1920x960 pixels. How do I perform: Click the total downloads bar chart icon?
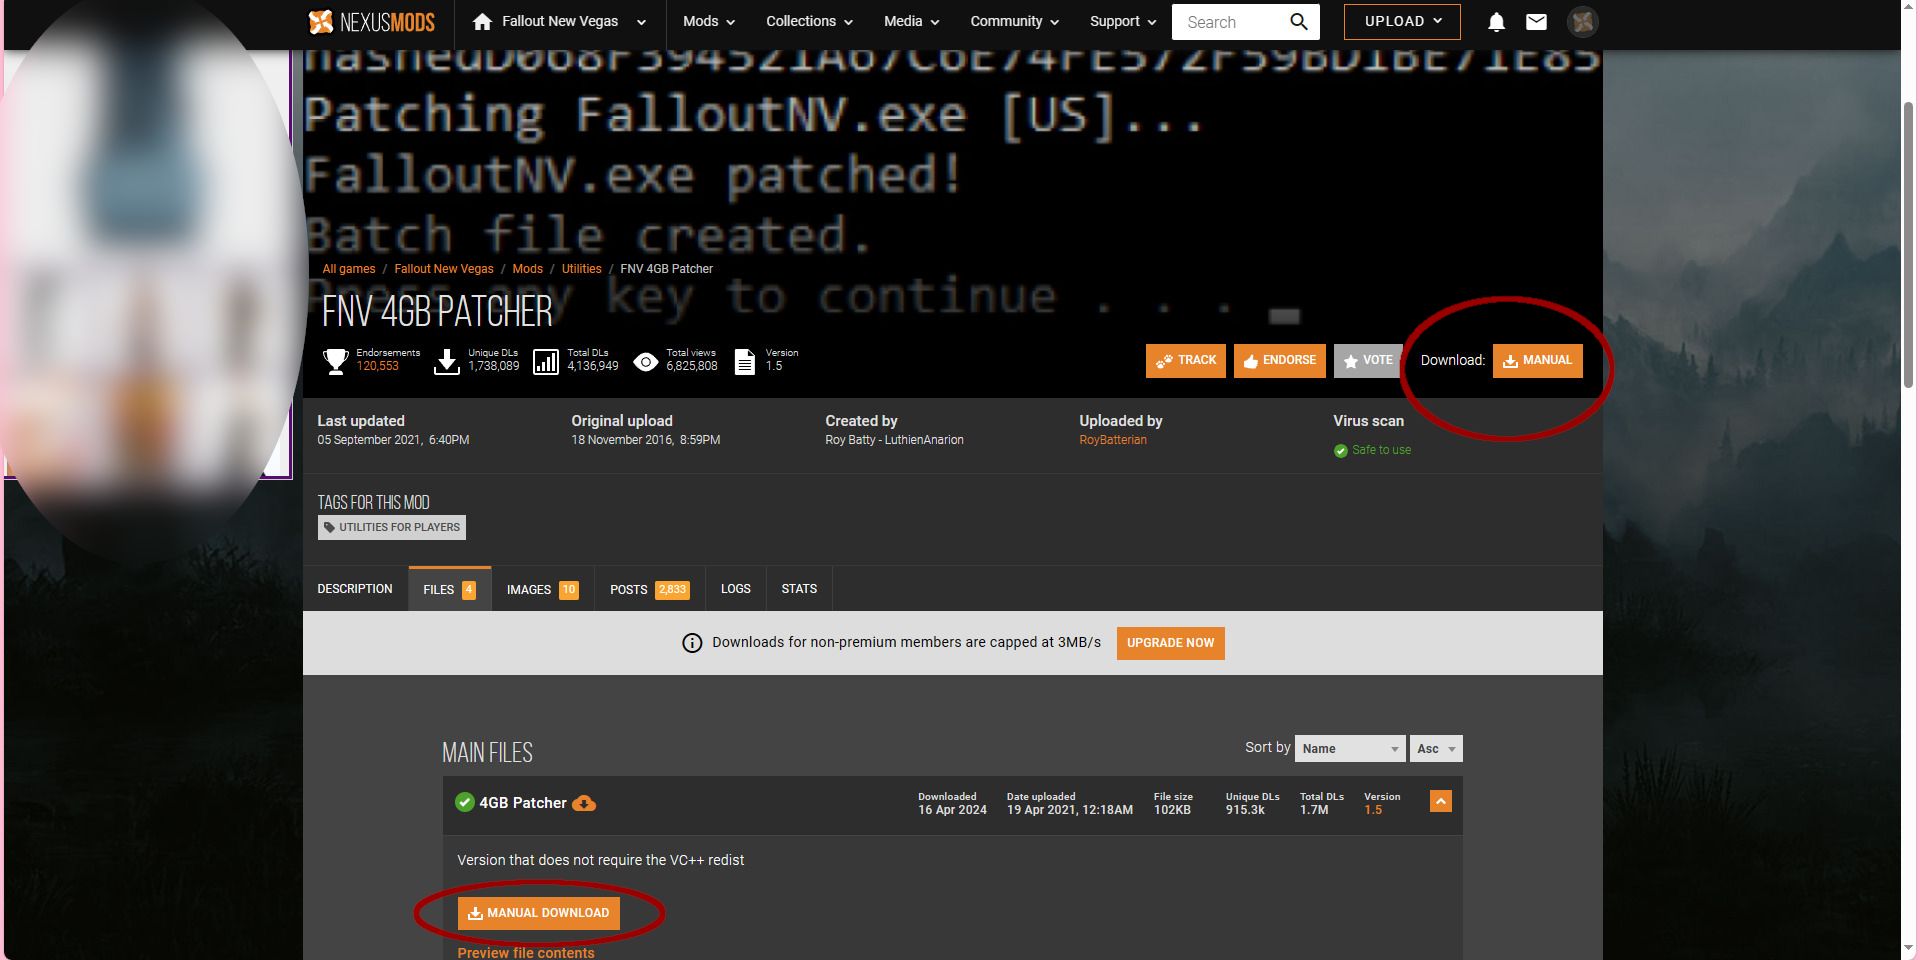tap(546, 361)
